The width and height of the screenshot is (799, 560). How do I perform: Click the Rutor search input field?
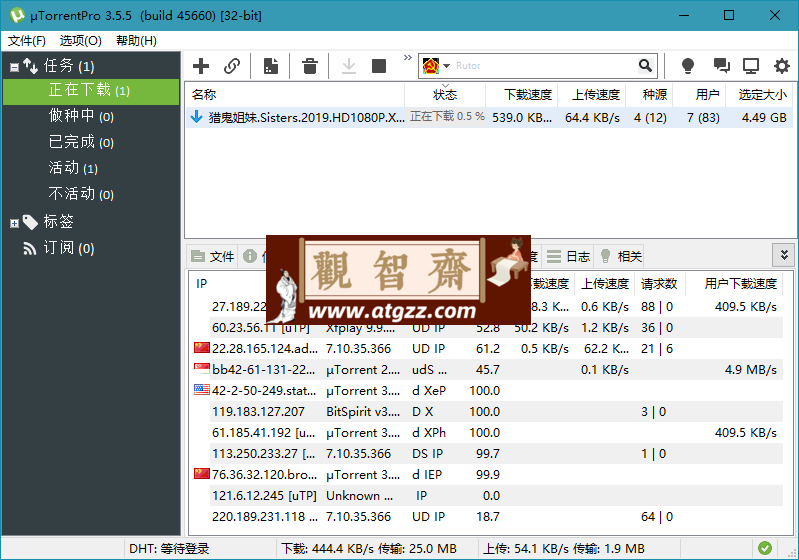[x=544, y=66]
